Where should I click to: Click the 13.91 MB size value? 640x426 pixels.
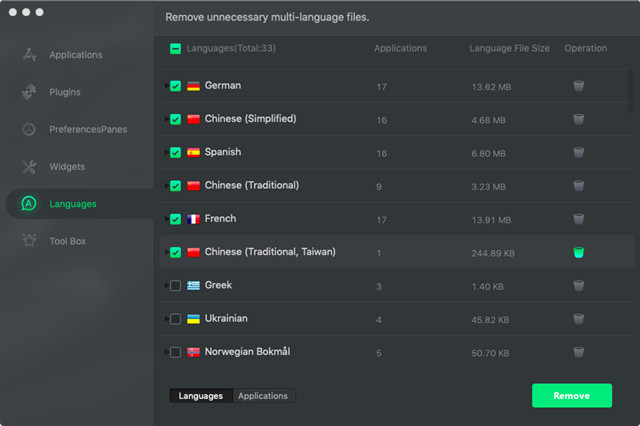click(x=491, y=220)
